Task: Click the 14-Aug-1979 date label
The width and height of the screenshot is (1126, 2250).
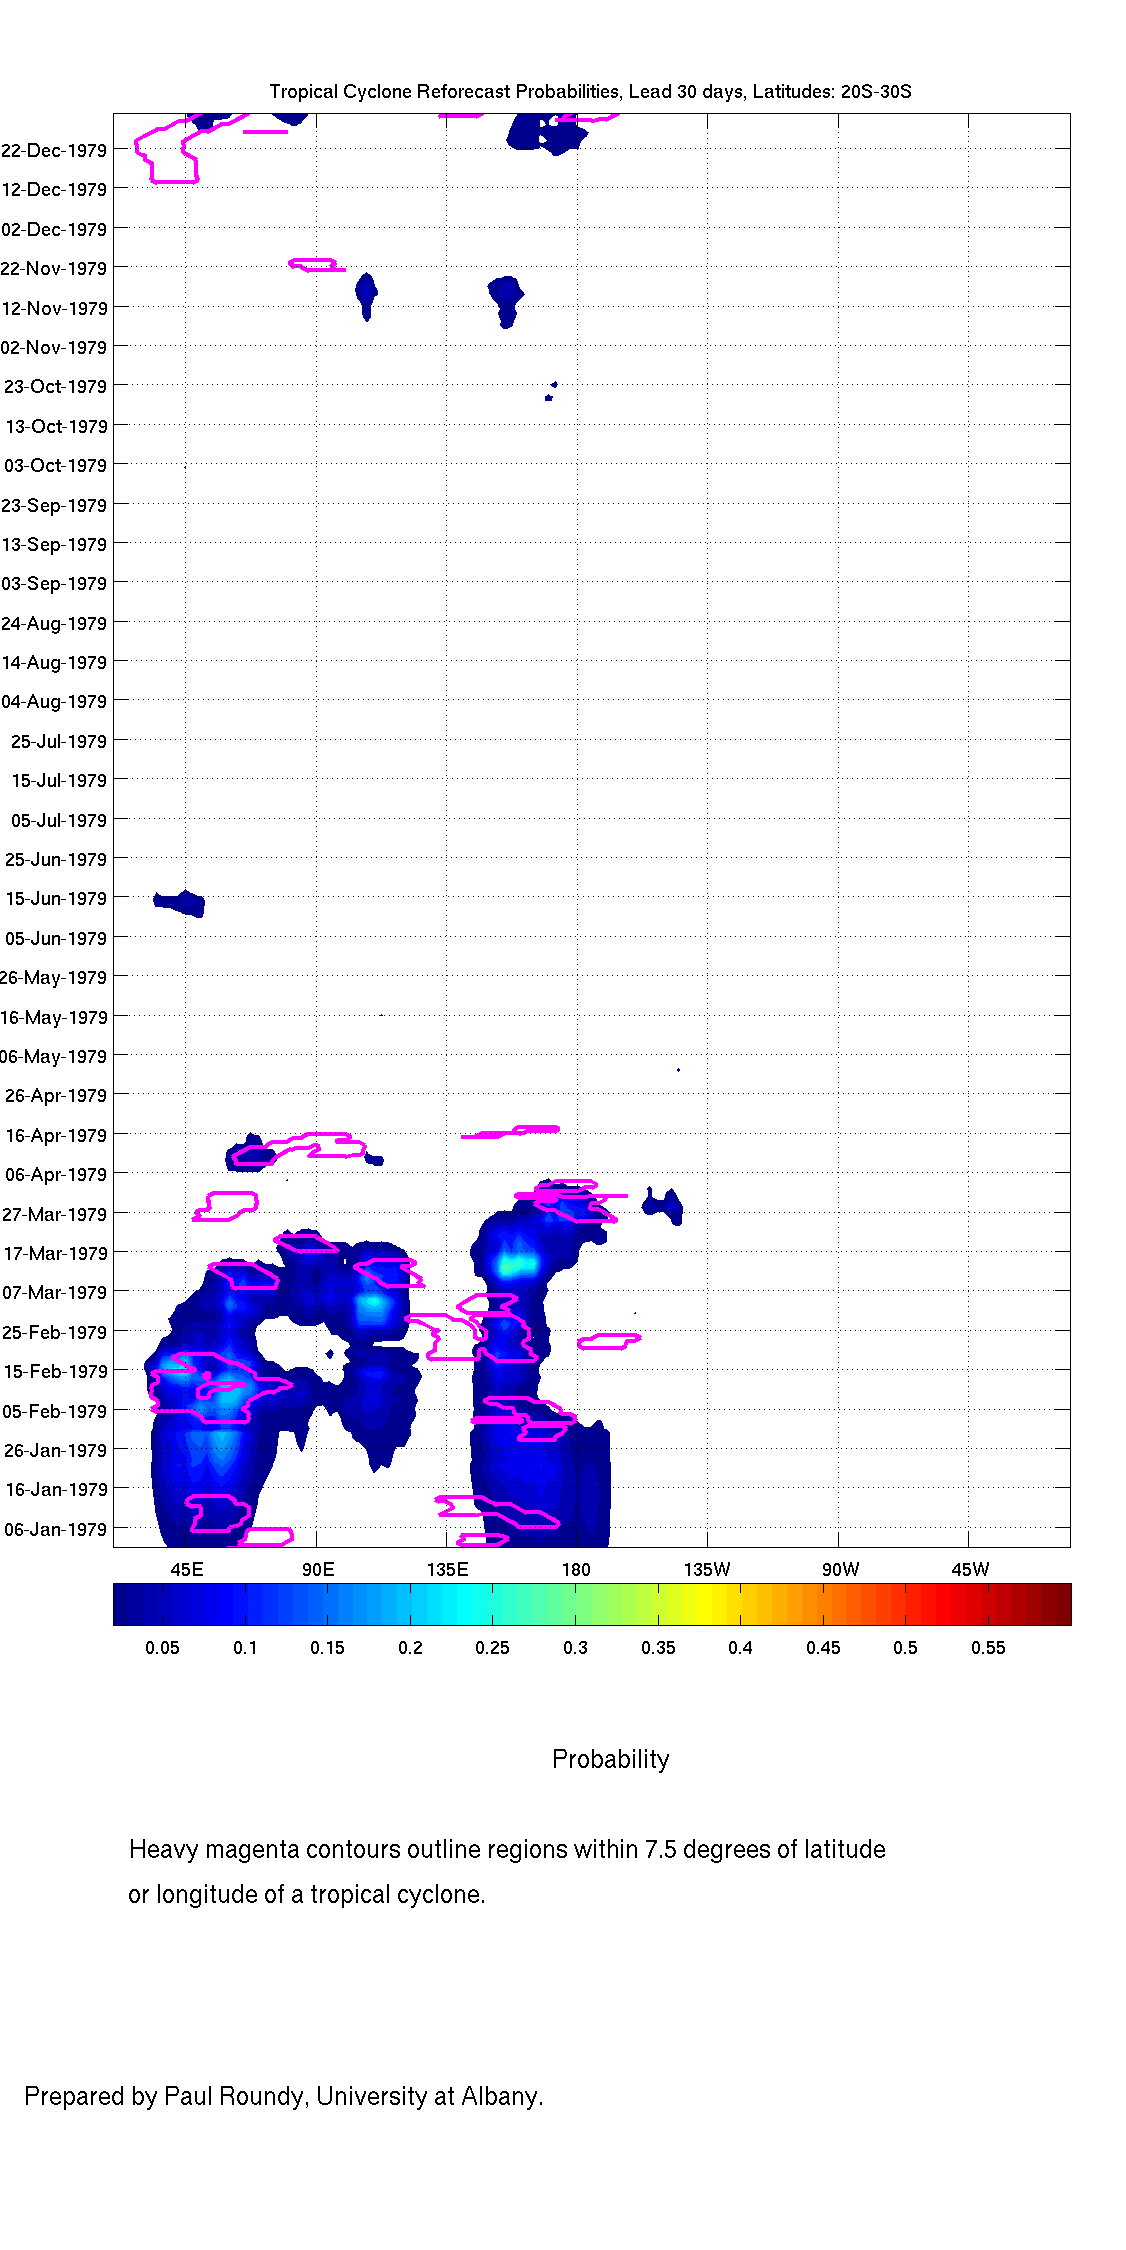Action: click(x=54, y=663)
